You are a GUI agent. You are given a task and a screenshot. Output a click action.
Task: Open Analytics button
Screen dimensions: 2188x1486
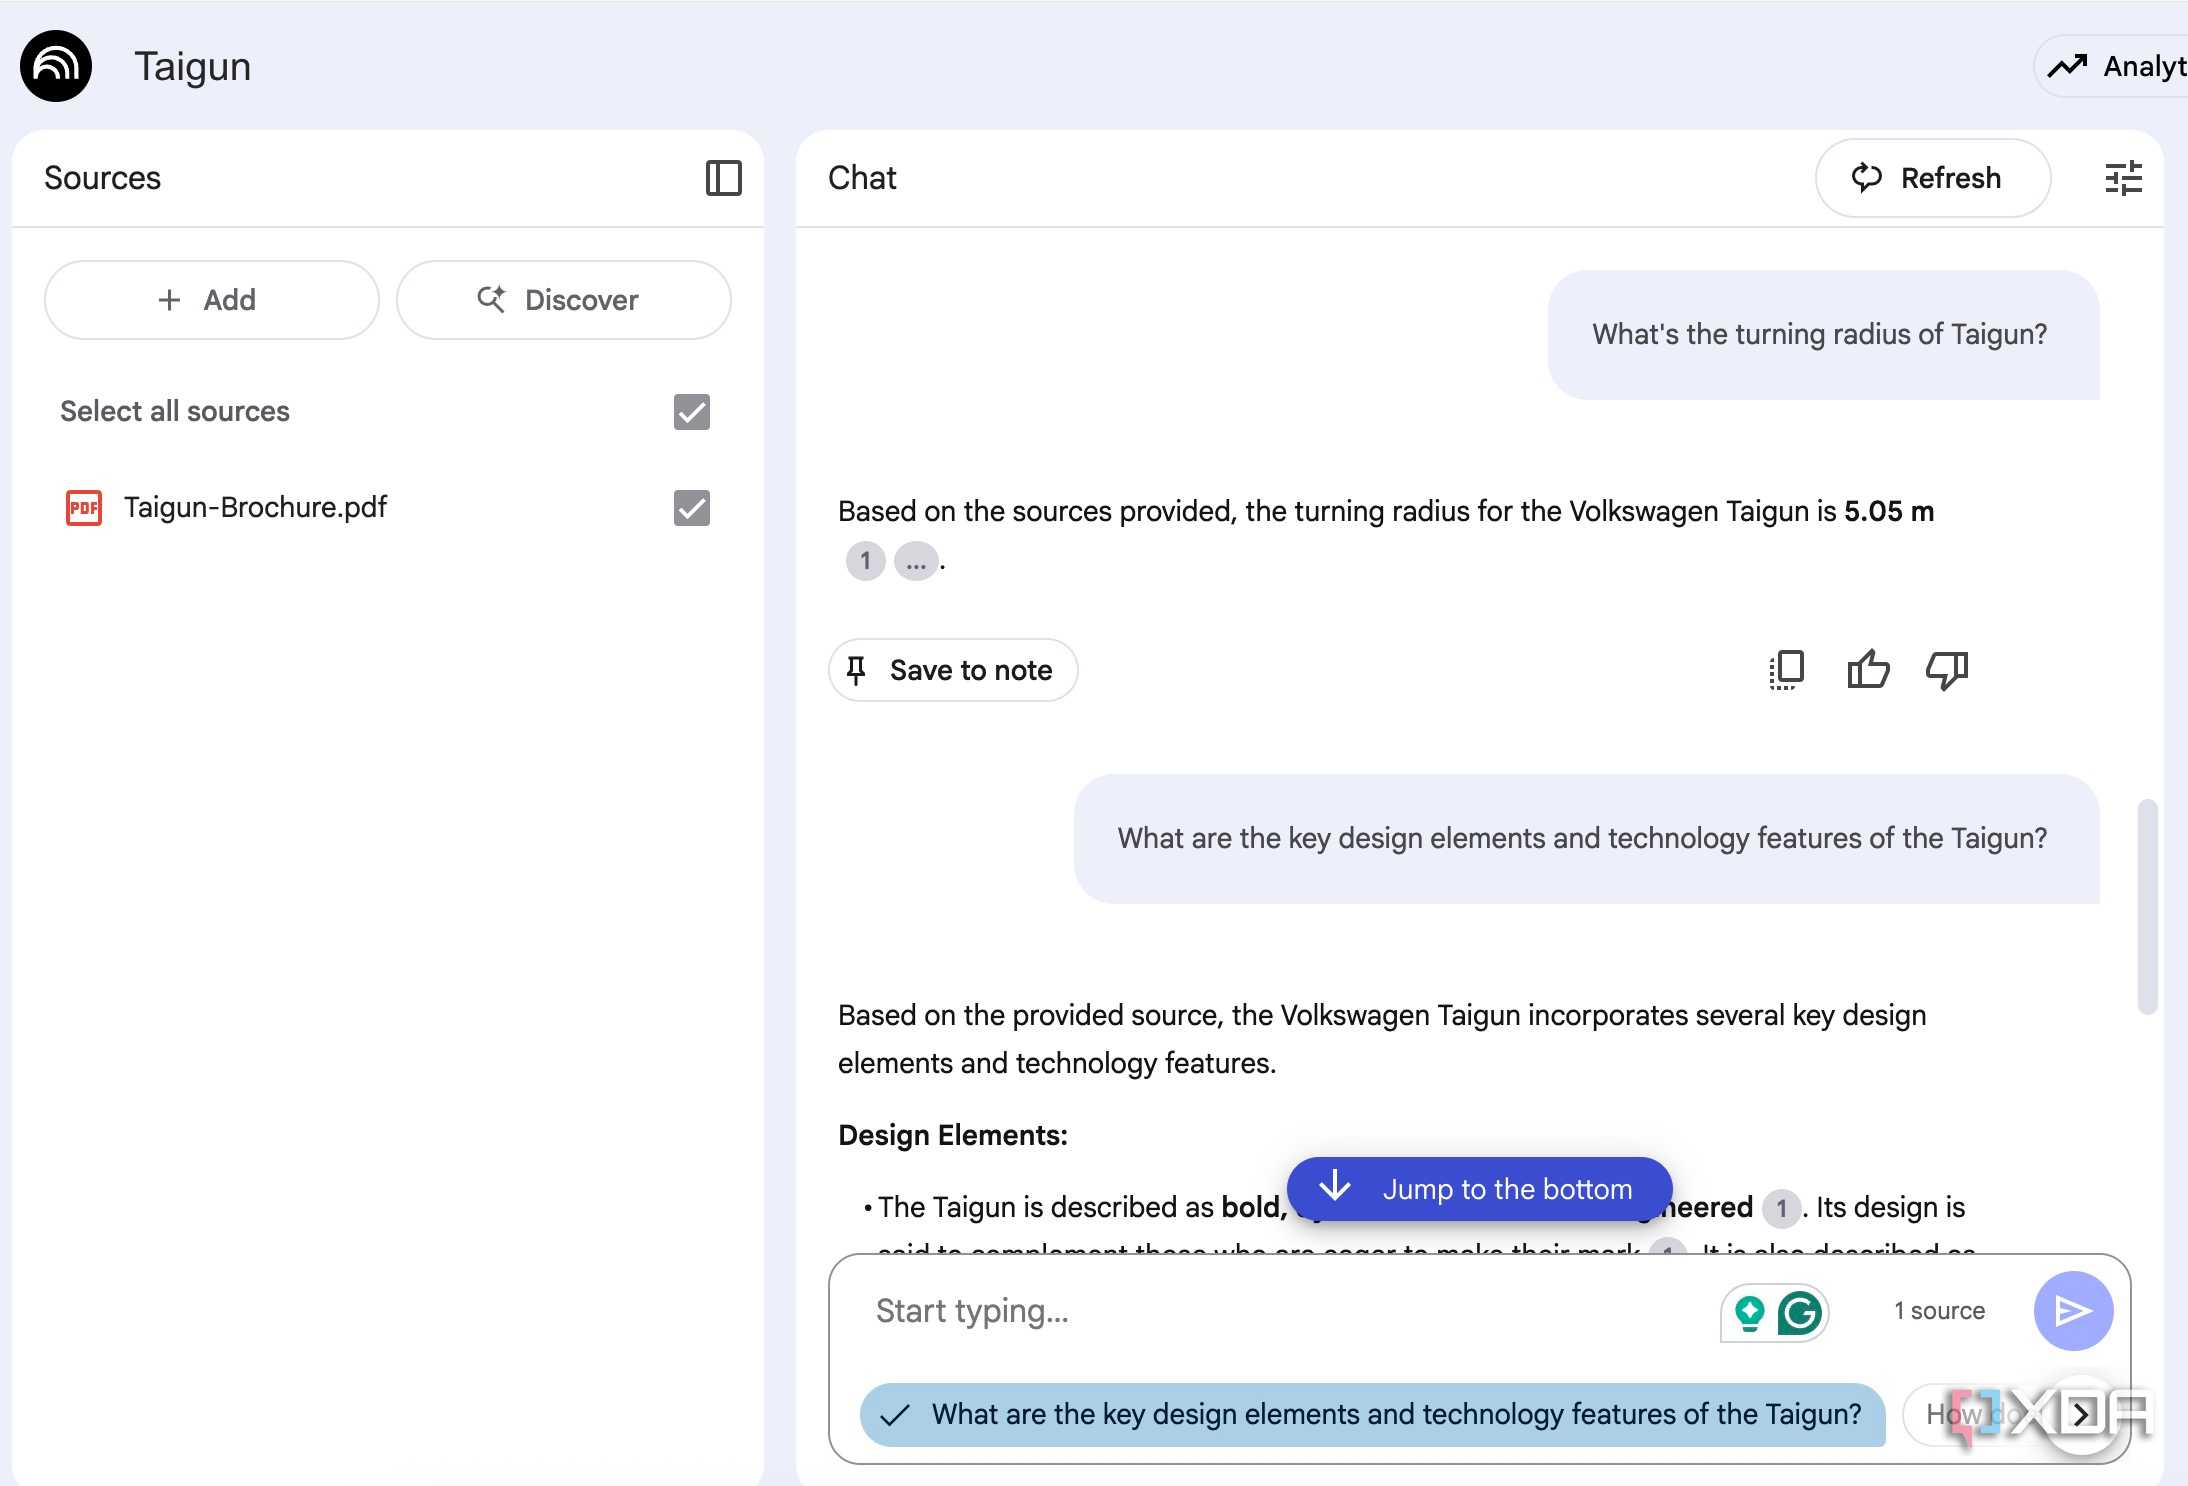[x=2112, y=66]
